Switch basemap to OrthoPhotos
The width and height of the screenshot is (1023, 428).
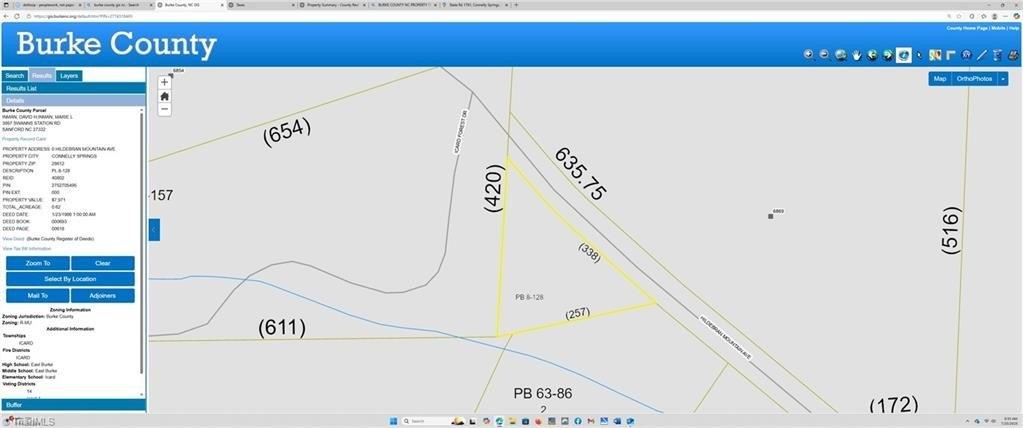point(974,78)
